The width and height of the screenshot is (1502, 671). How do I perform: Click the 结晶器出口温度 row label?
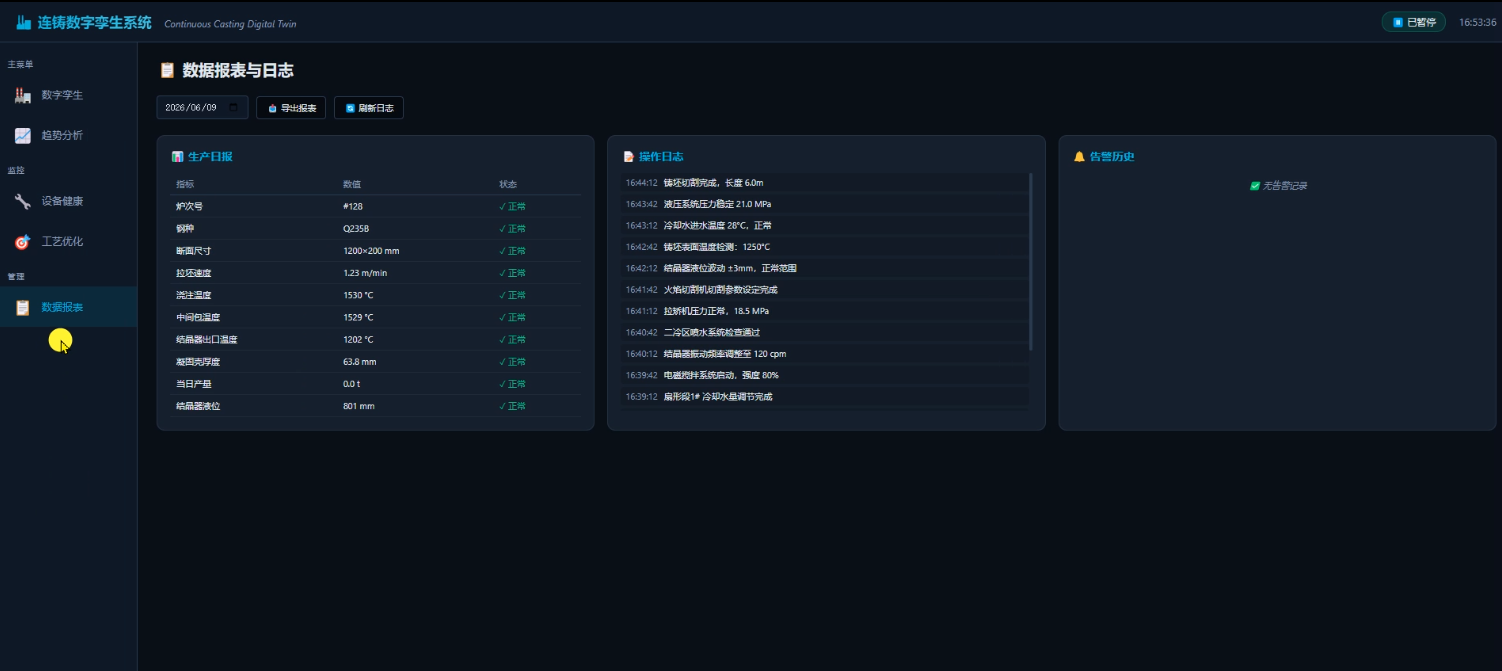point(207,339)
